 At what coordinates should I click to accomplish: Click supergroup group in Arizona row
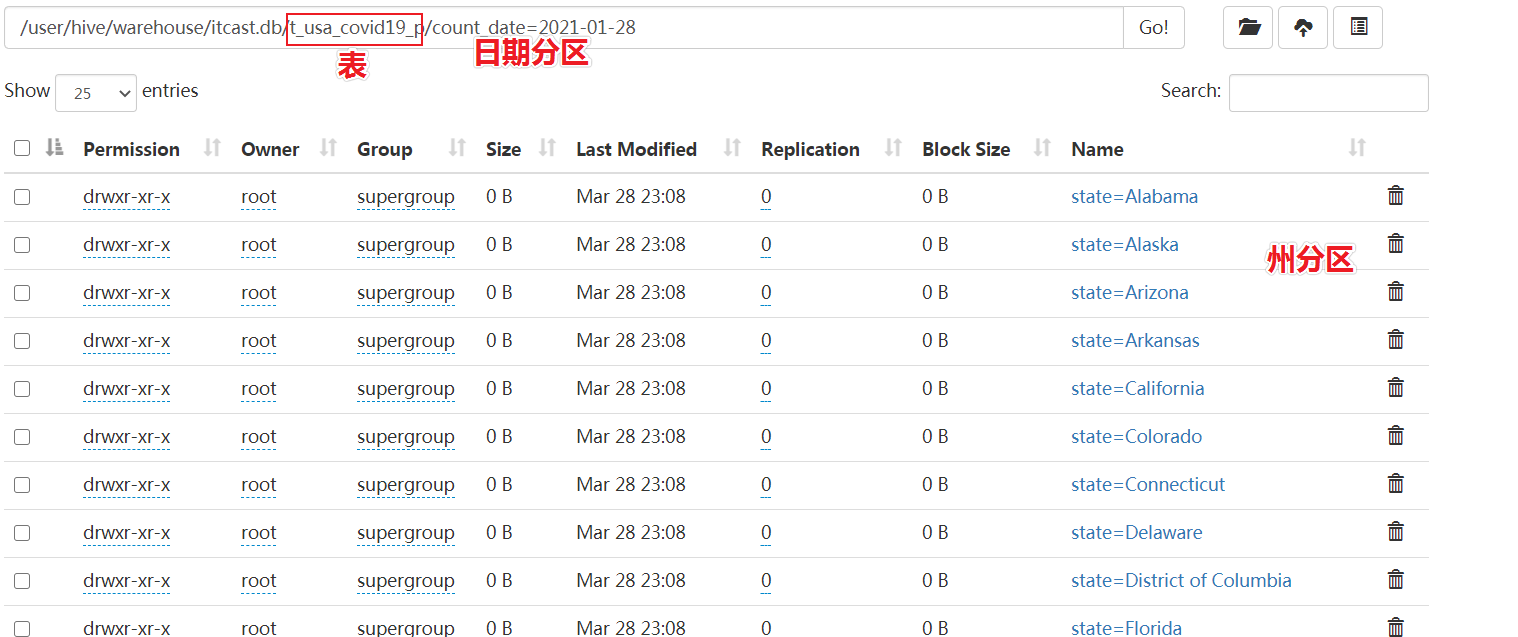pyautogui.click(x=406, y=292)
